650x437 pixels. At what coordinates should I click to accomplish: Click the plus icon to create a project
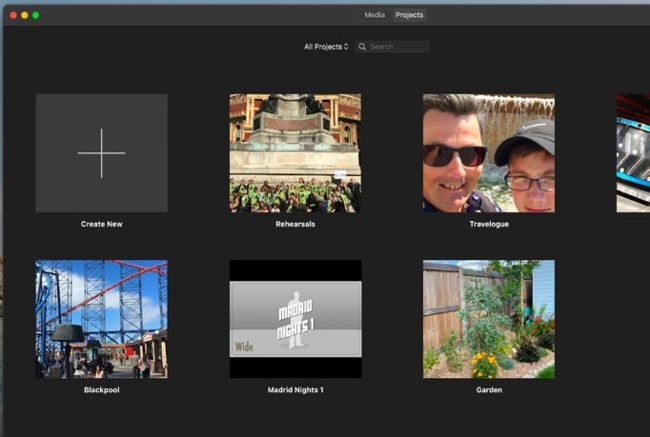(101, 153)
